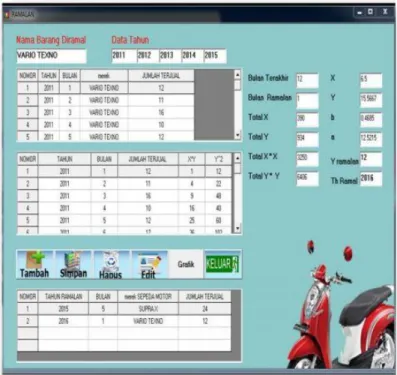Click the X*Y column header in middle table

tap(192, 159)
